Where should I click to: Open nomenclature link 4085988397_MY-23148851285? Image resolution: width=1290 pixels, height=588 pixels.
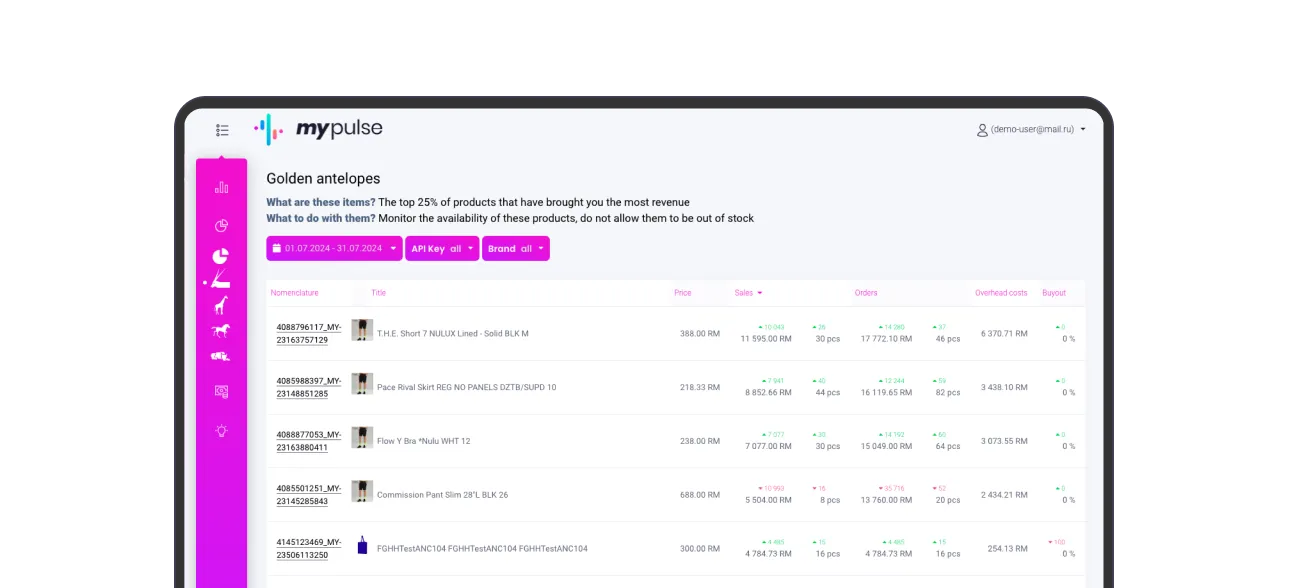309,387
